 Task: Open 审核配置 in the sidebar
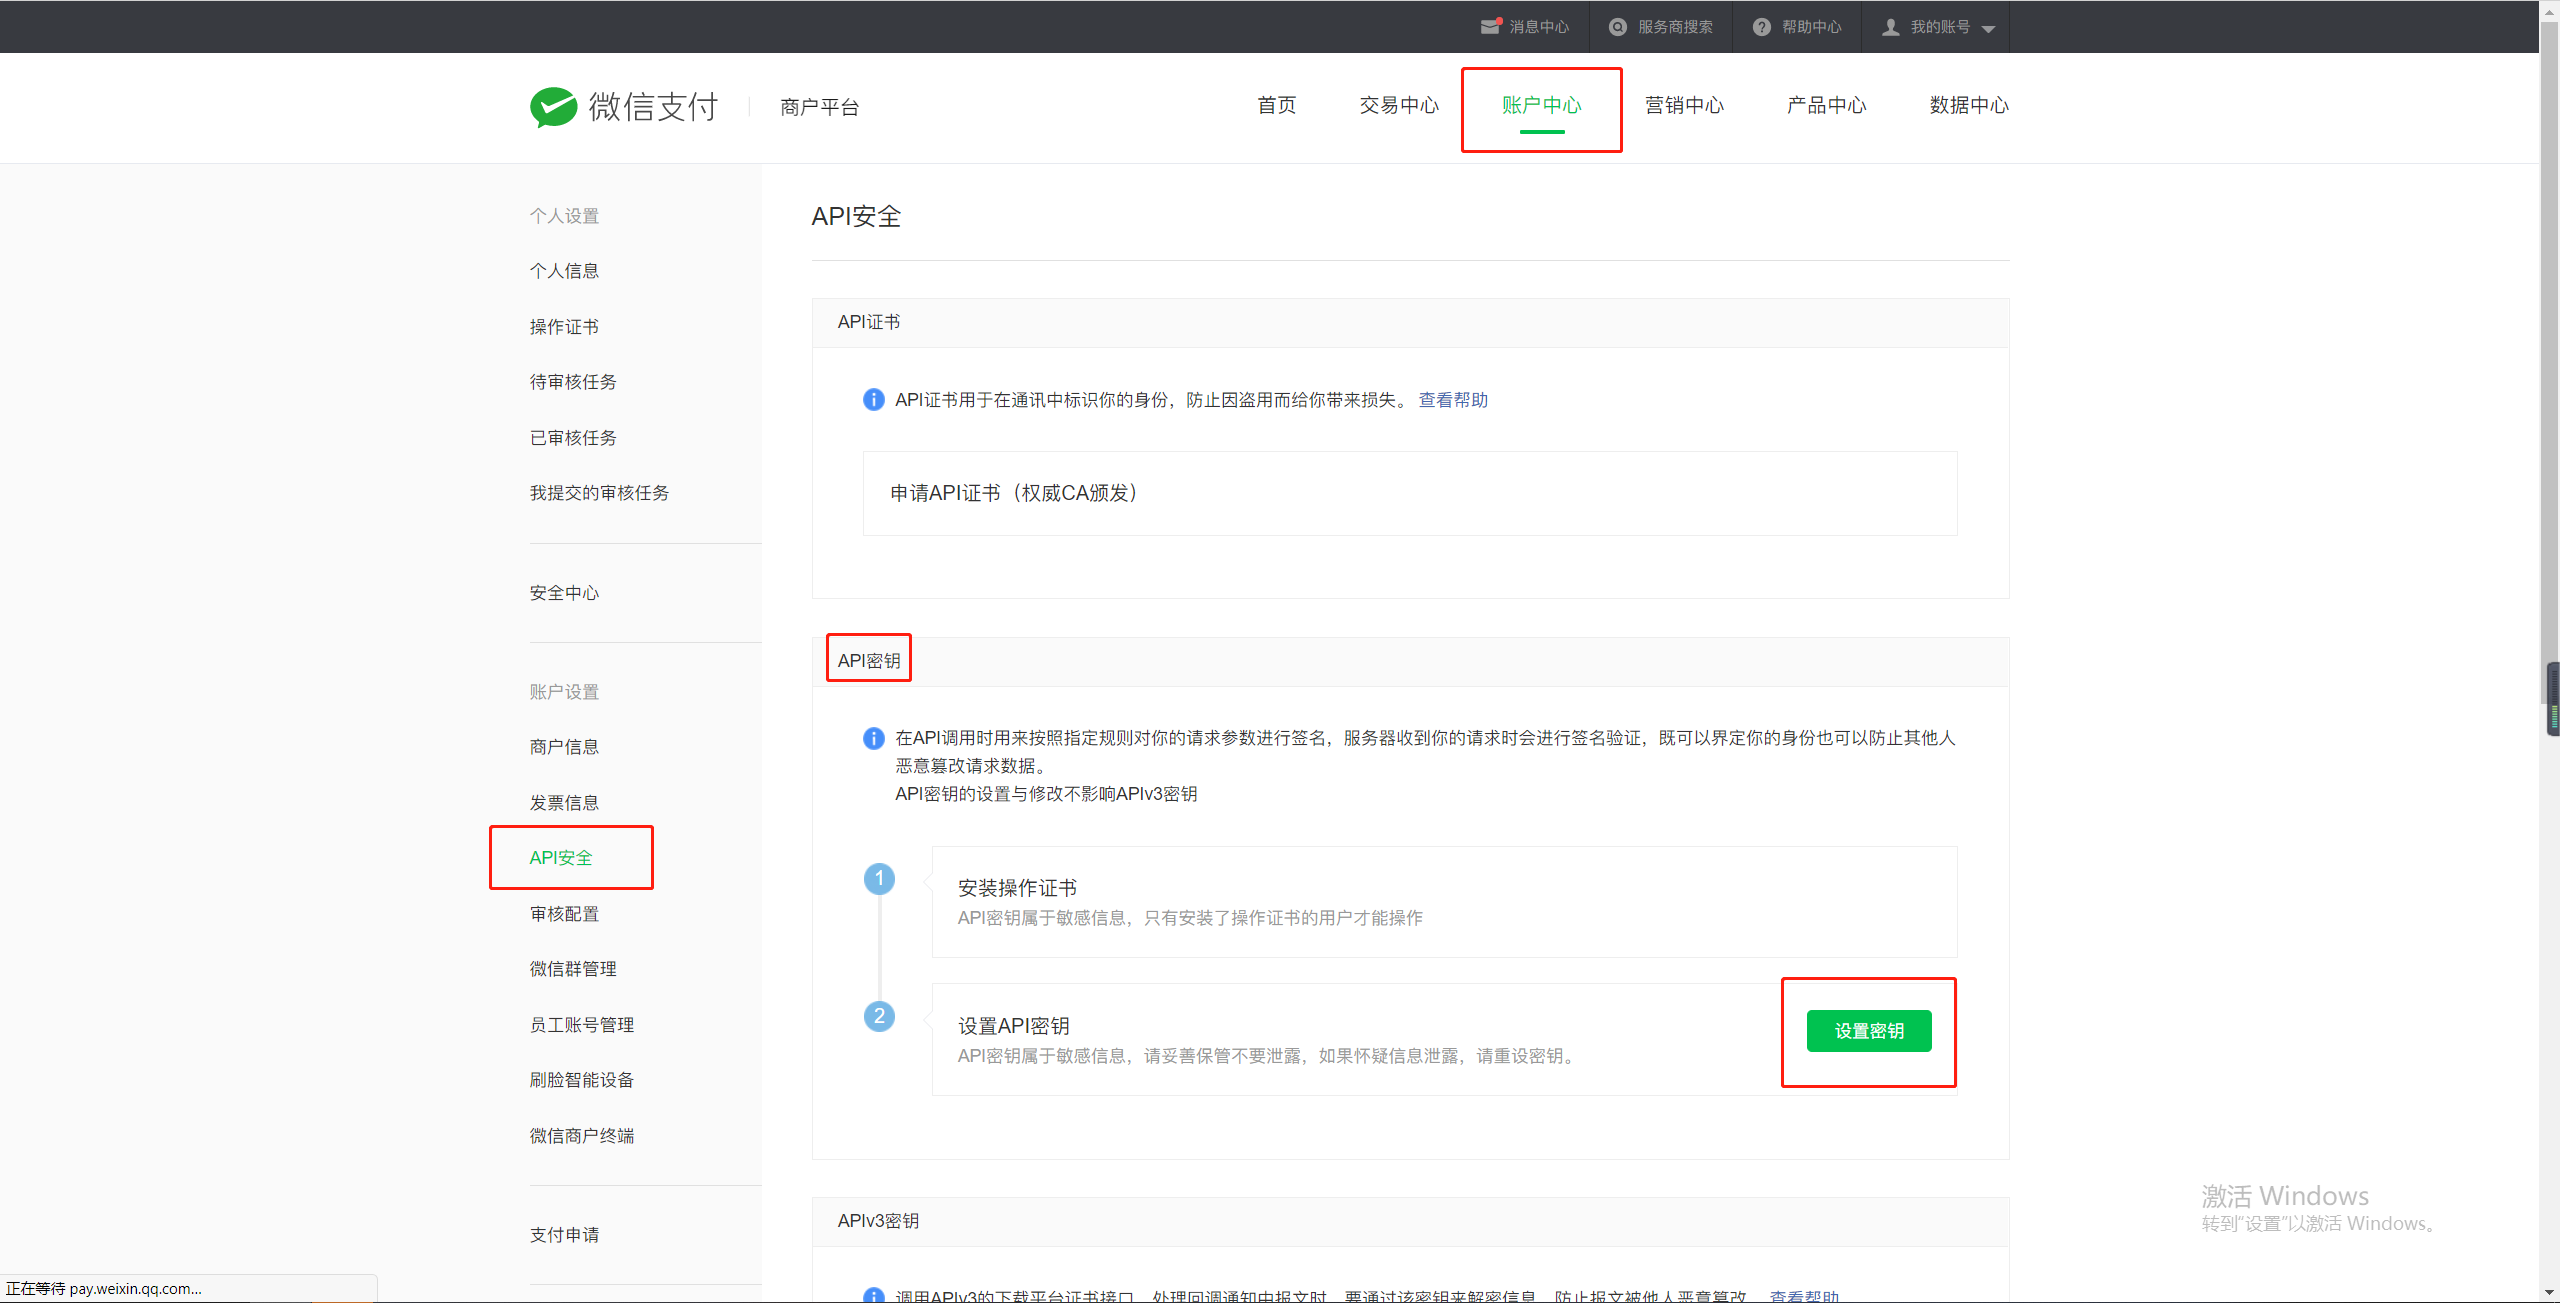(564, 914)
